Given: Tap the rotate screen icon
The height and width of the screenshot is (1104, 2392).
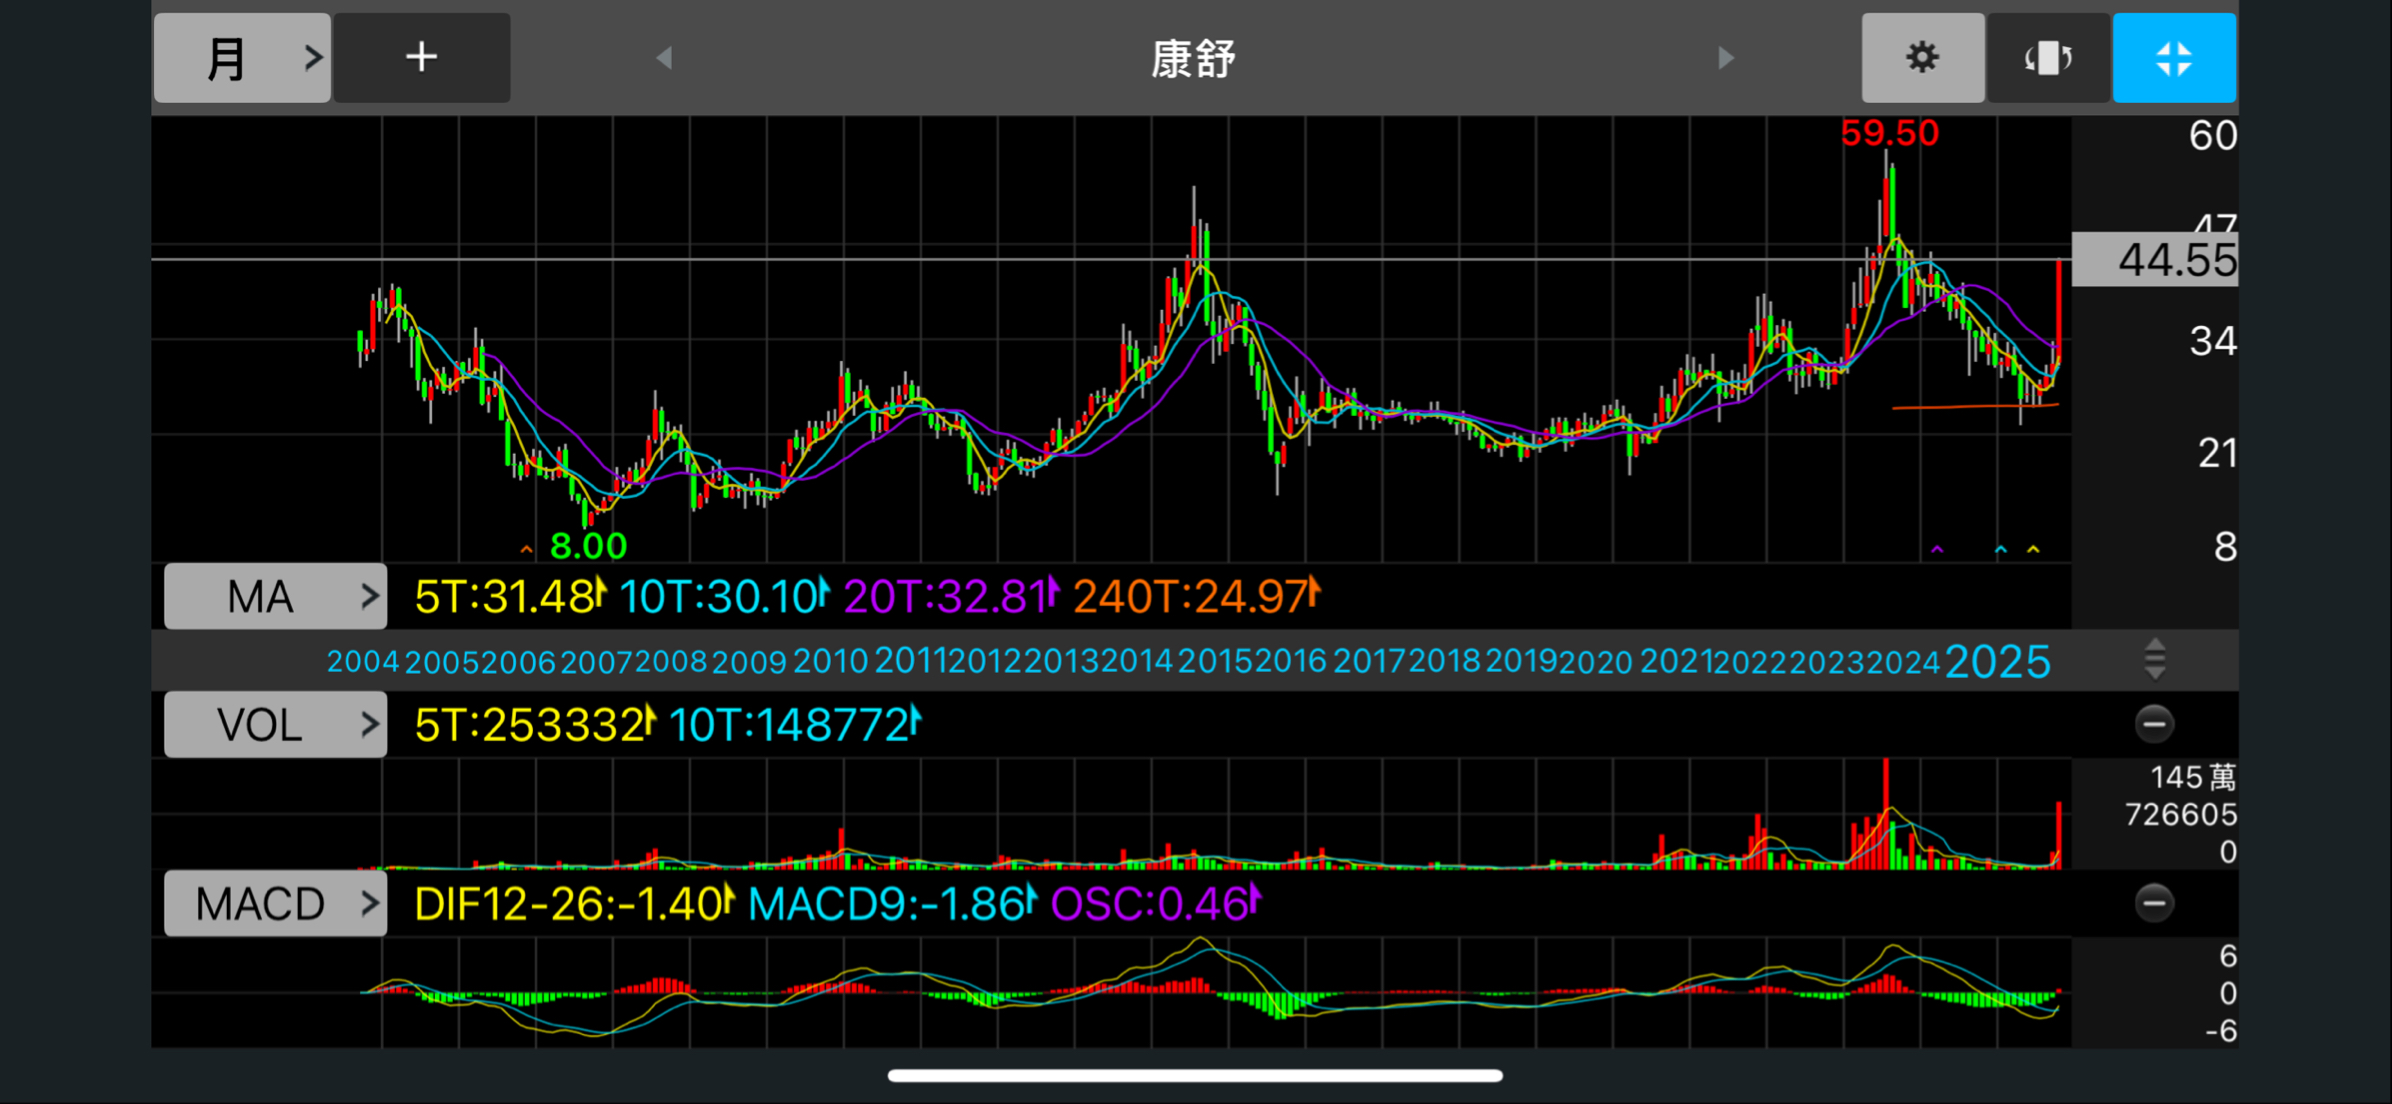Looking at the screenshot, I should [2047, 58].
